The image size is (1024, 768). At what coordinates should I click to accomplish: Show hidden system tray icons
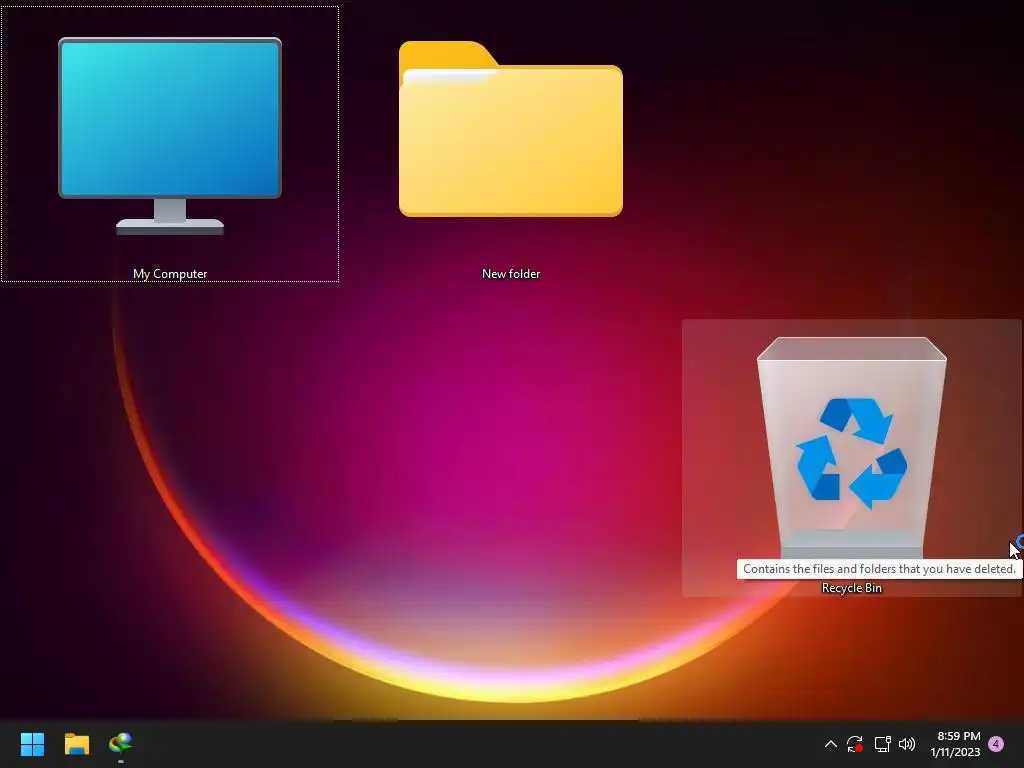pos(831,744)
